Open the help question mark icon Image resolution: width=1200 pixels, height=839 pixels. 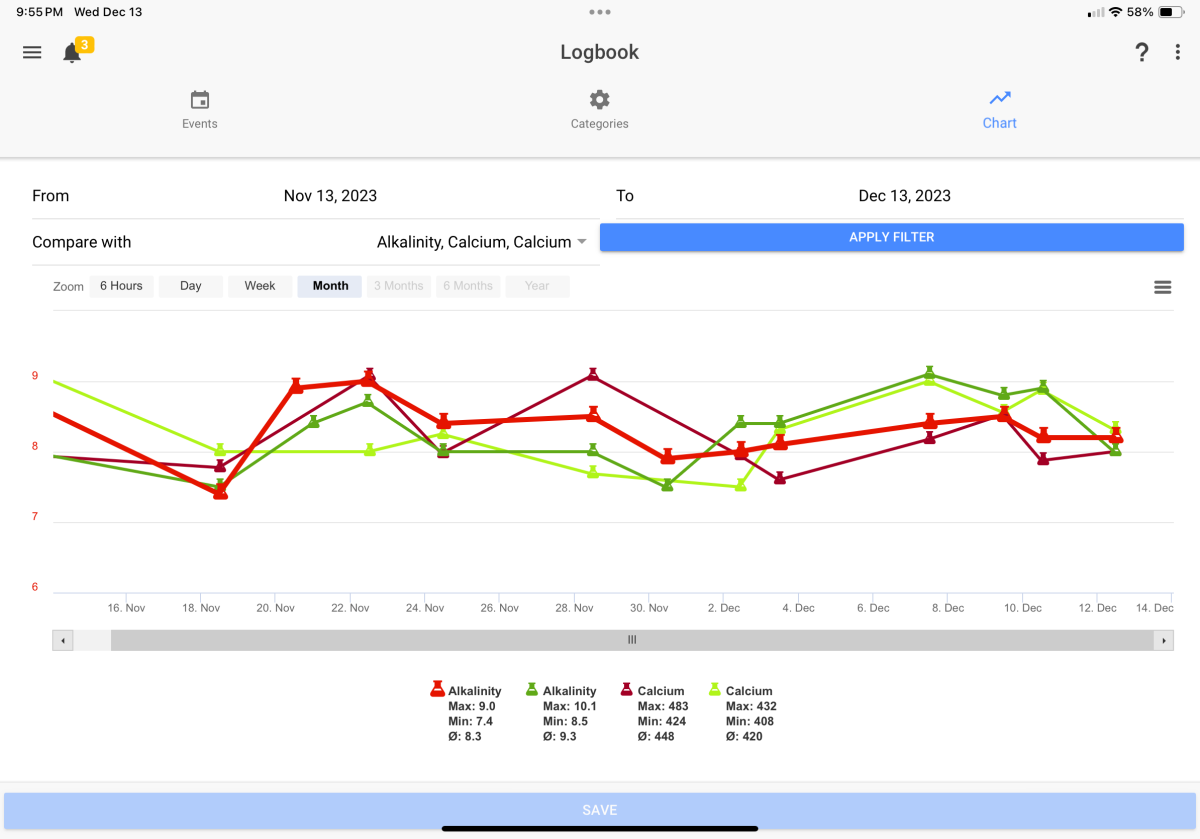pos(1141,53)
